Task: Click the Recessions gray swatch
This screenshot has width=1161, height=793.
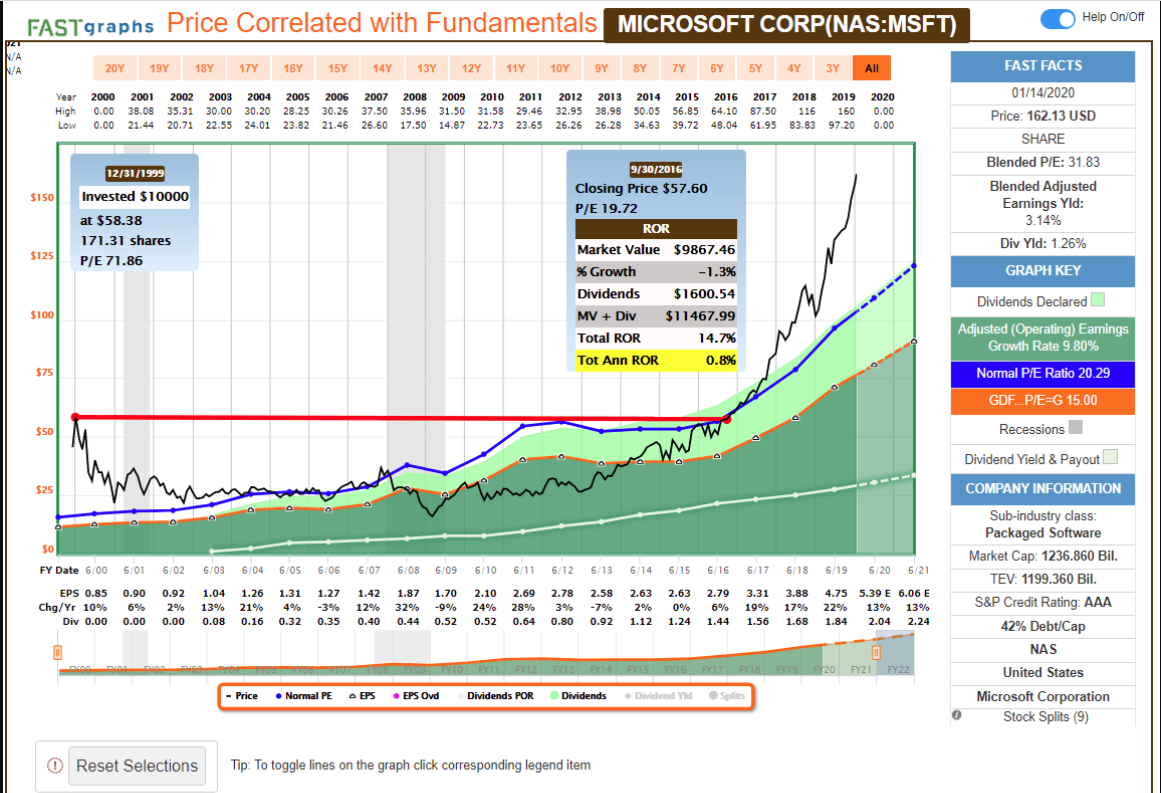Action: pos(1076,427)
